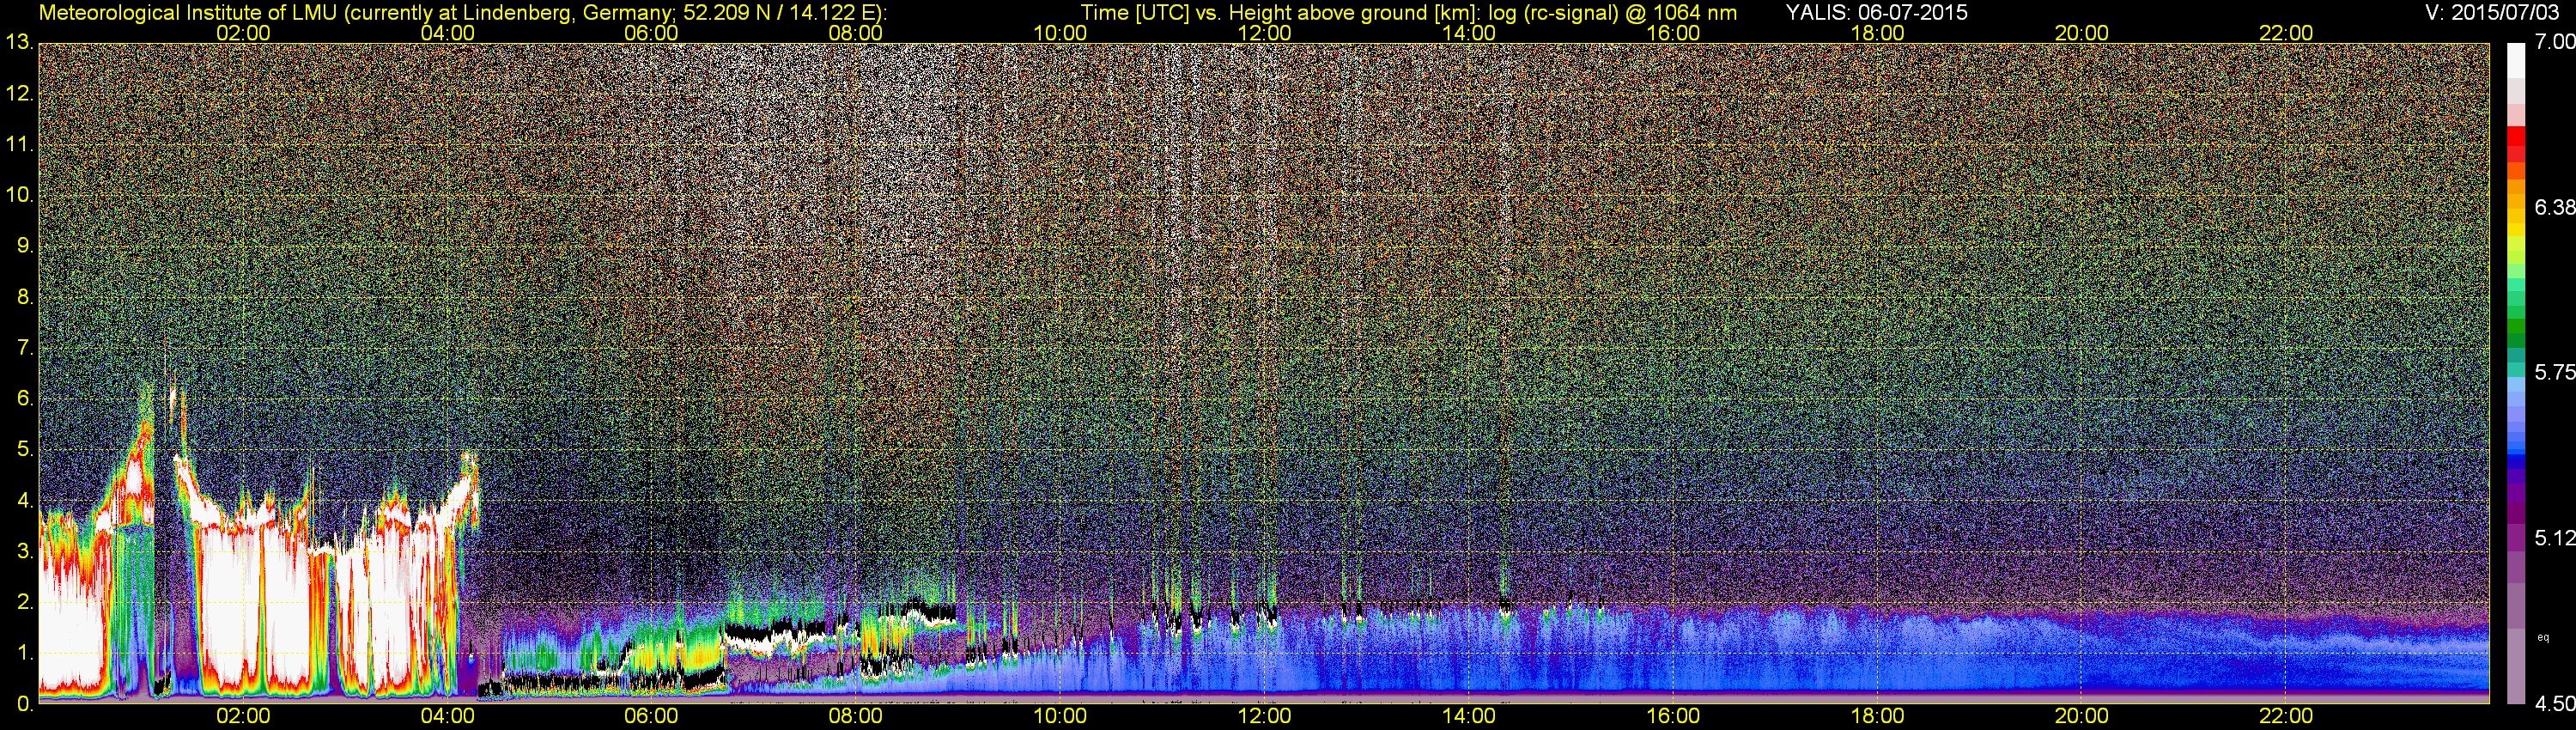Click the 4 km height axis label
The width and height of the screenshot is (2576, 730).
pos(24,501)
